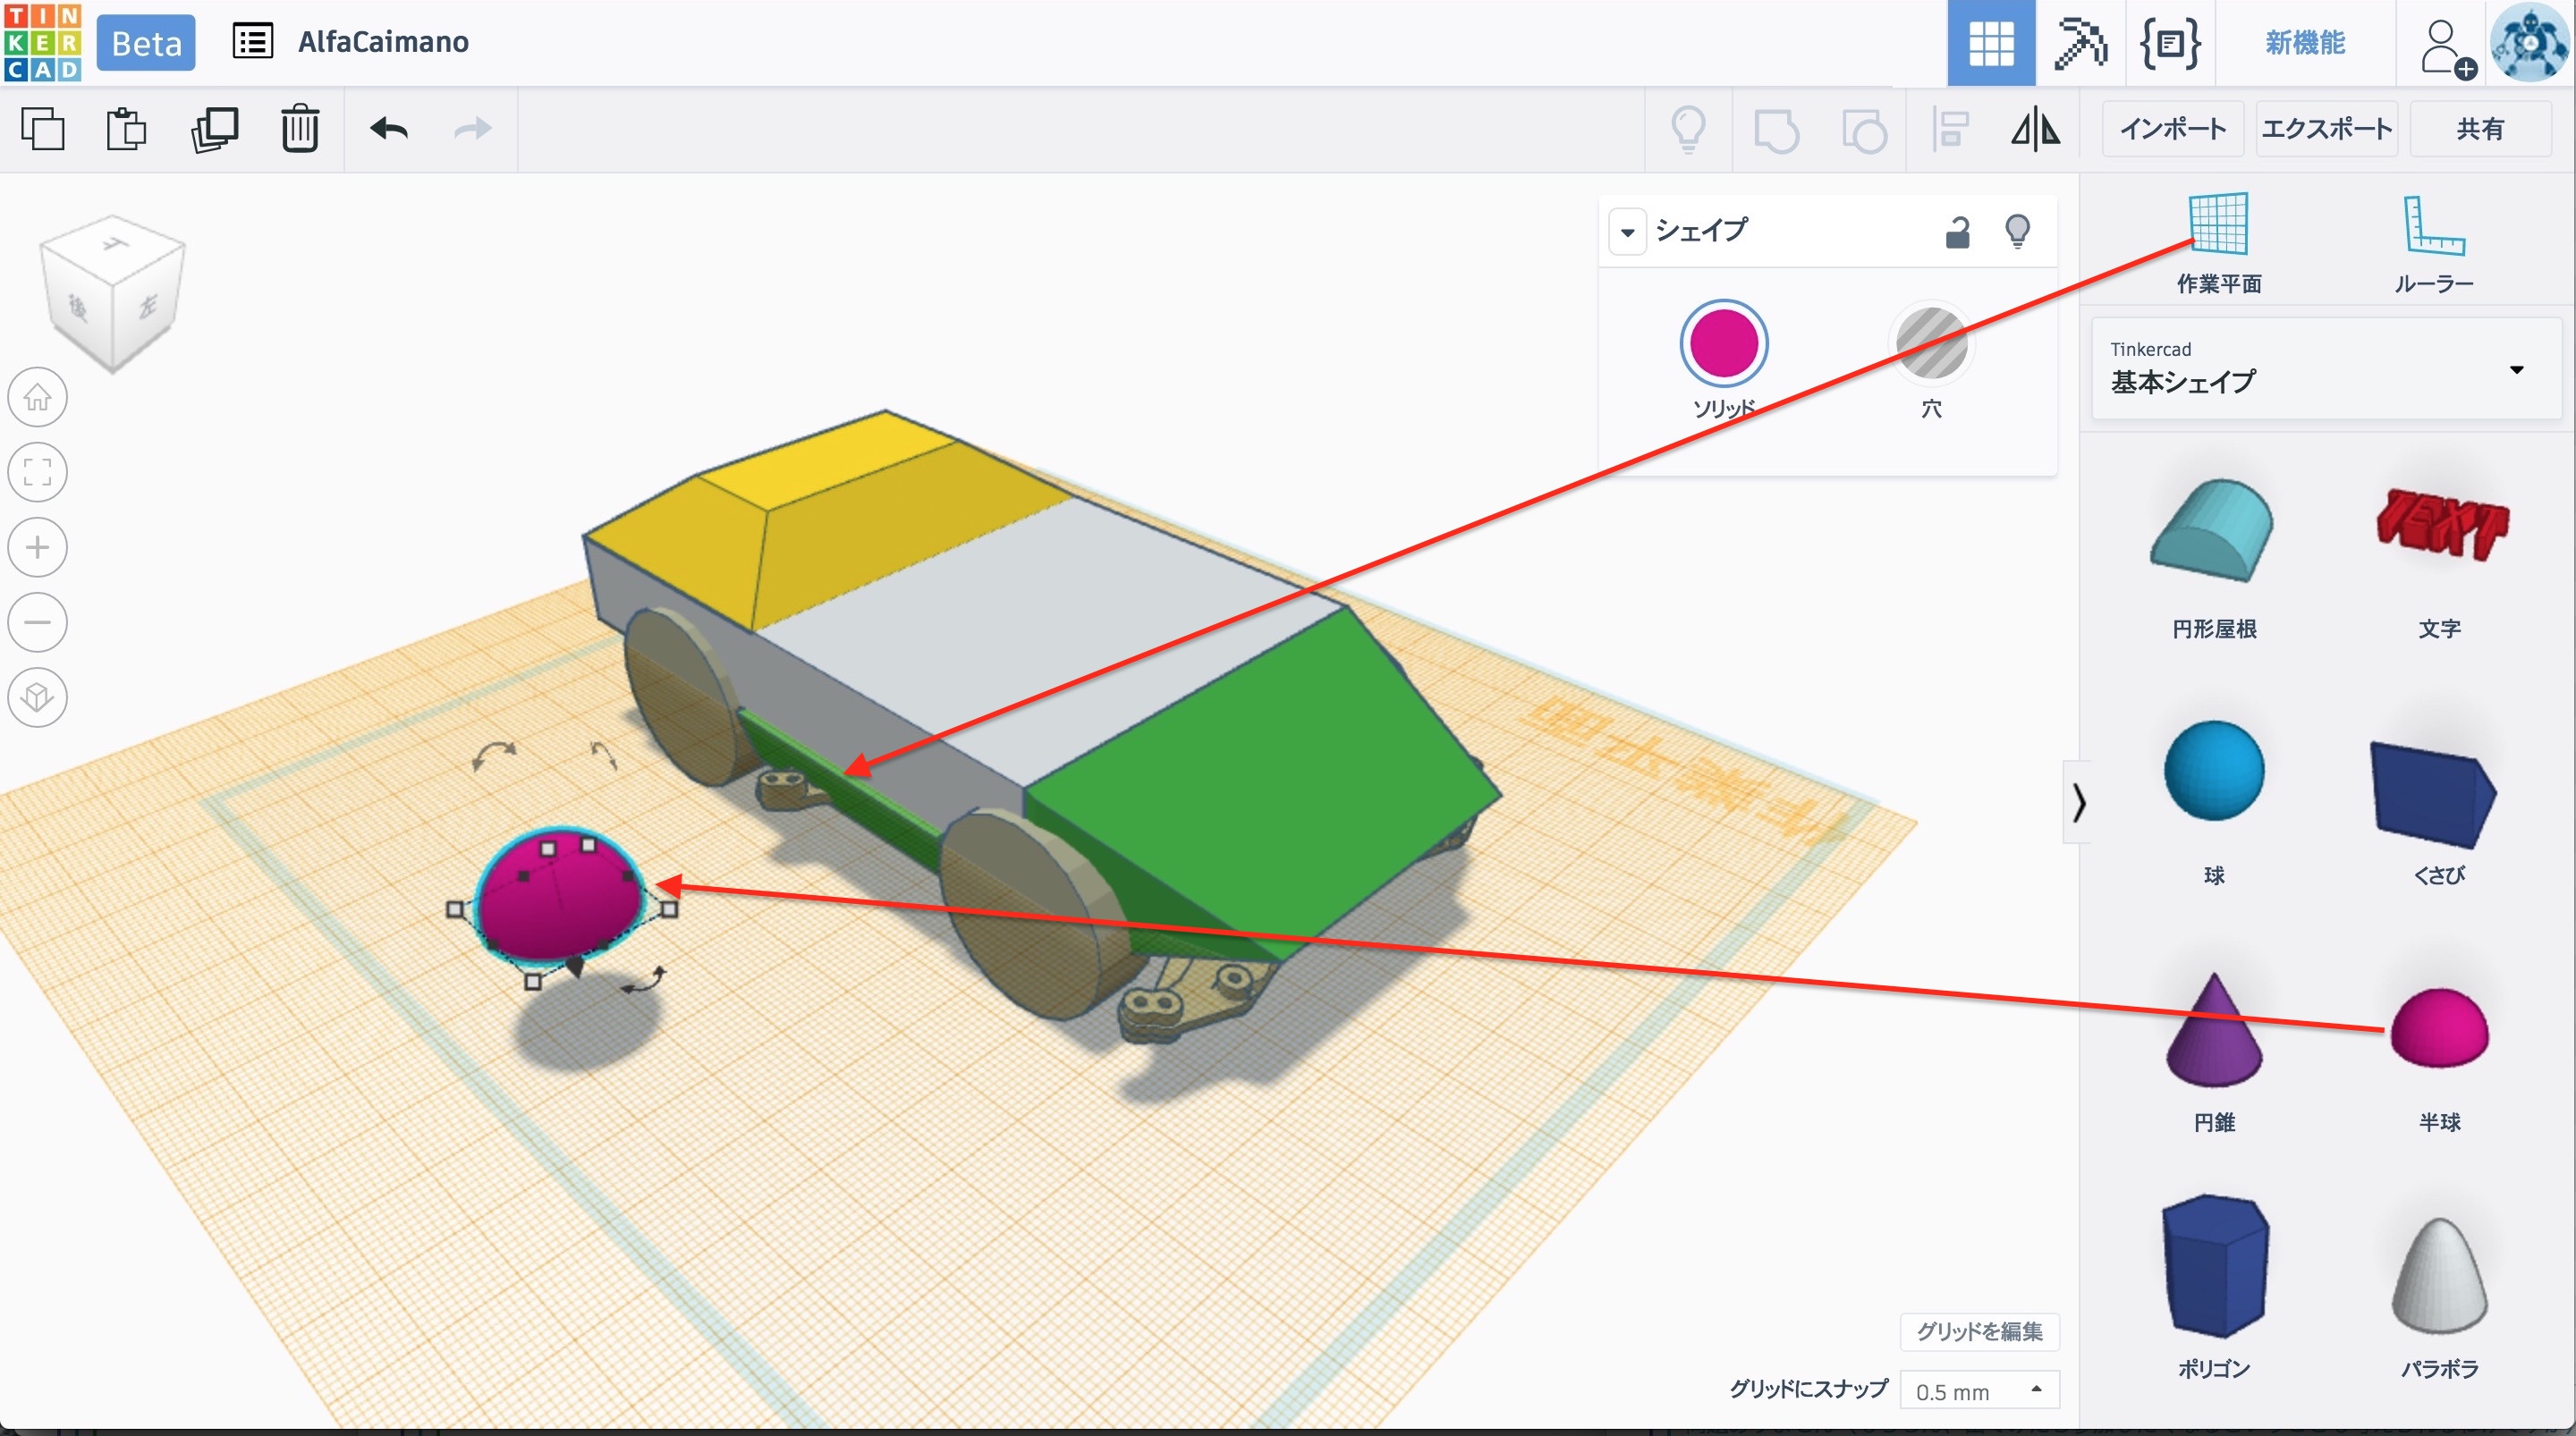The height and width of the screenshot is (1436, 2576).
Task: Undo last action with arrow icon
Action: coord(389,129)
